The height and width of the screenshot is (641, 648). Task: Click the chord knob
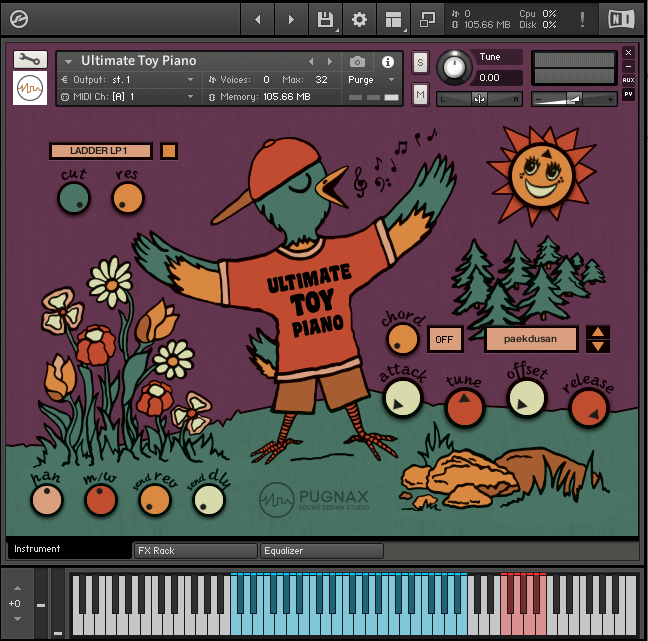[402, 339]
